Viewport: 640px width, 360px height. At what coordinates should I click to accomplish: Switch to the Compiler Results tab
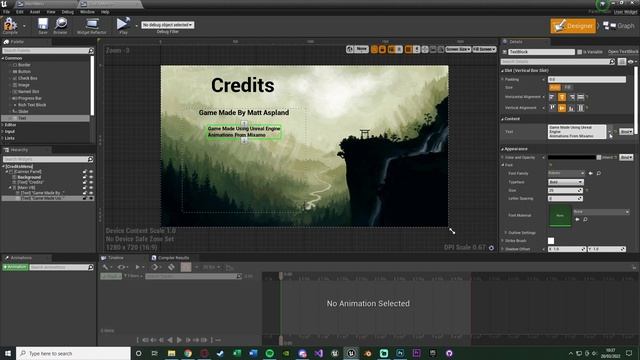click(x=170, y=258)
